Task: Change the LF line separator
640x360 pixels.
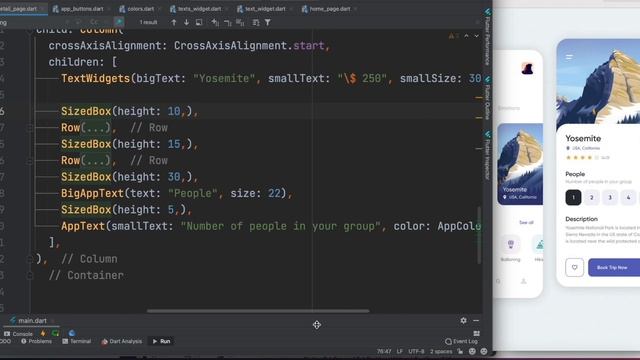Action: (x=400, y=351)
